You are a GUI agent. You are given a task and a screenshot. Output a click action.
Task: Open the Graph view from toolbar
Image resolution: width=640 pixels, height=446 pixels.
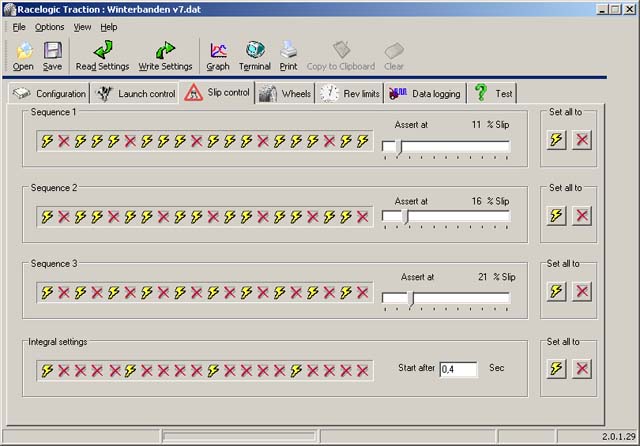(218, 55)
